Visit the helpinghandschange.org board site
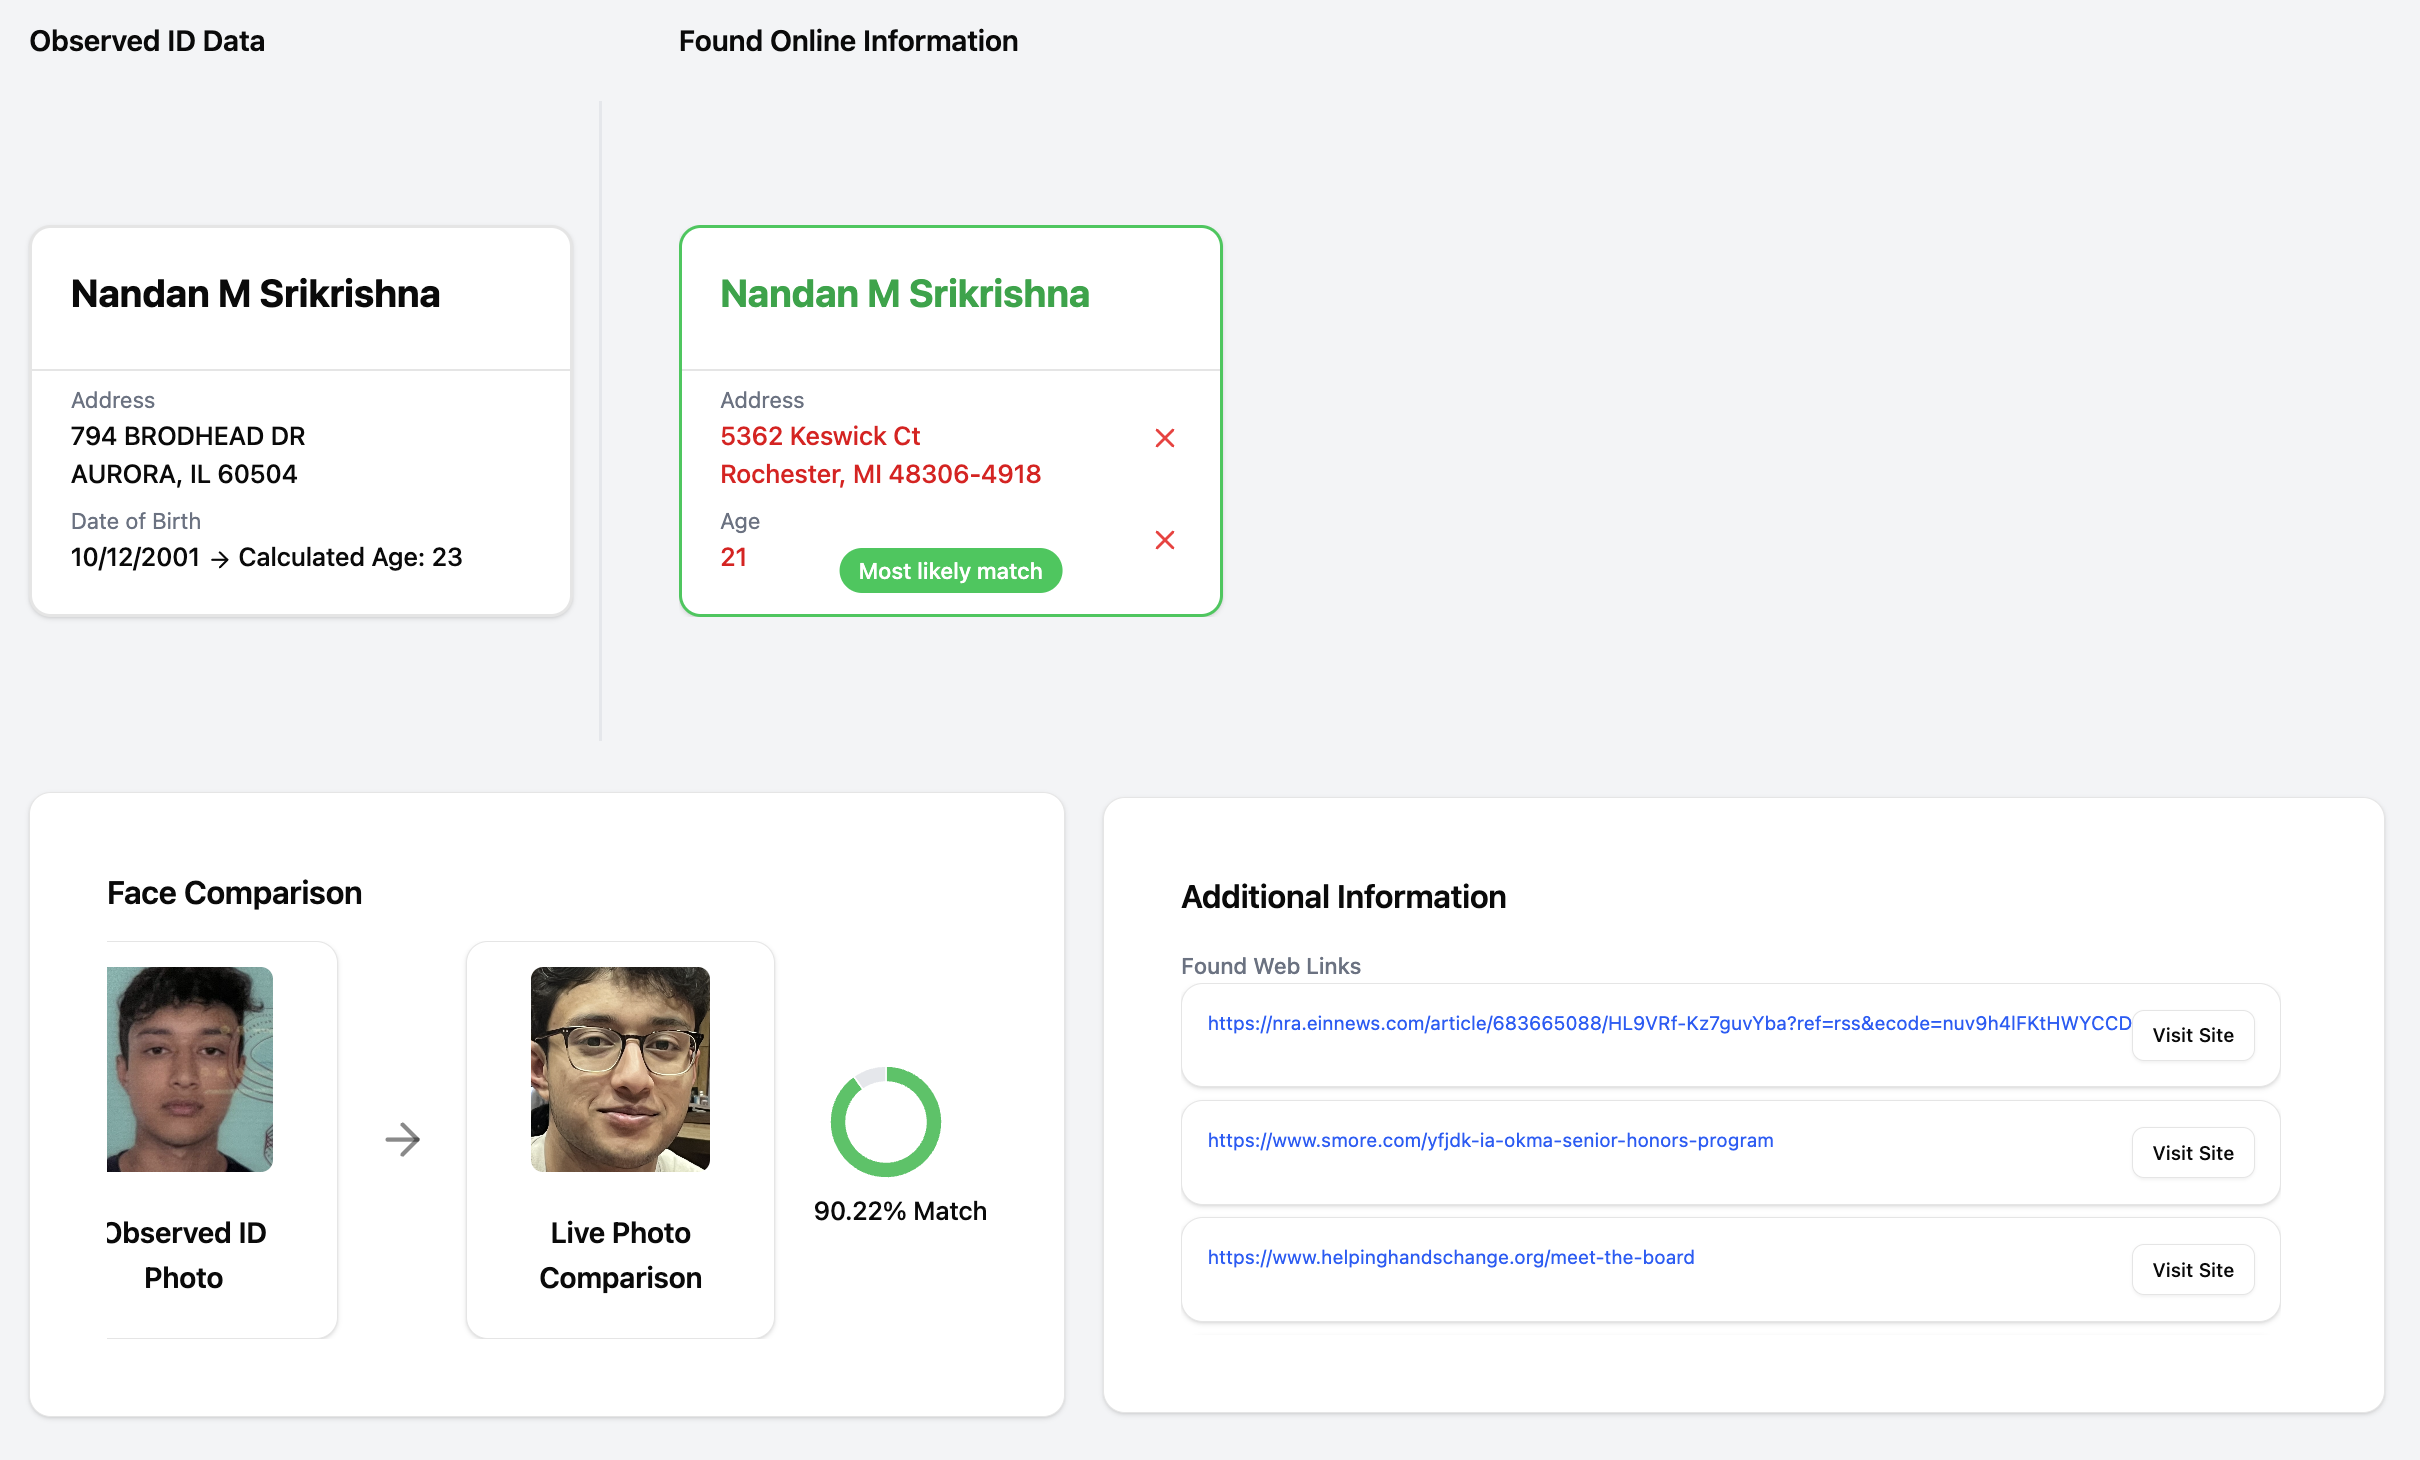This screenshot has width=2420, height=1460. (x=2192, y=1270)
